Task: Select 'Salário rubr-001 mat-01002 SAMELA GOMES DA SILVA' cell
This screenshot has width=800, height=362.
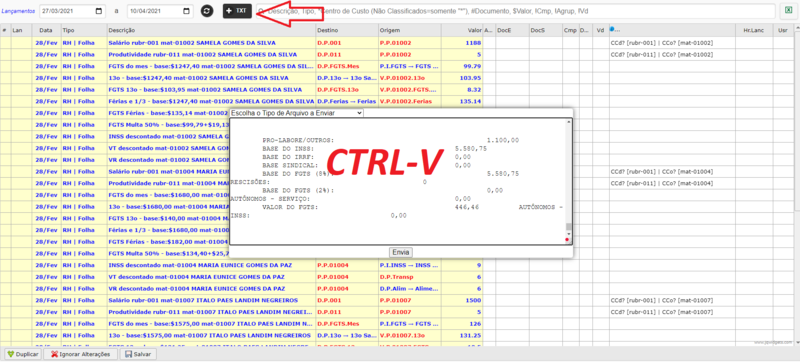Action: pyautogui.click(x=211, y=43)
